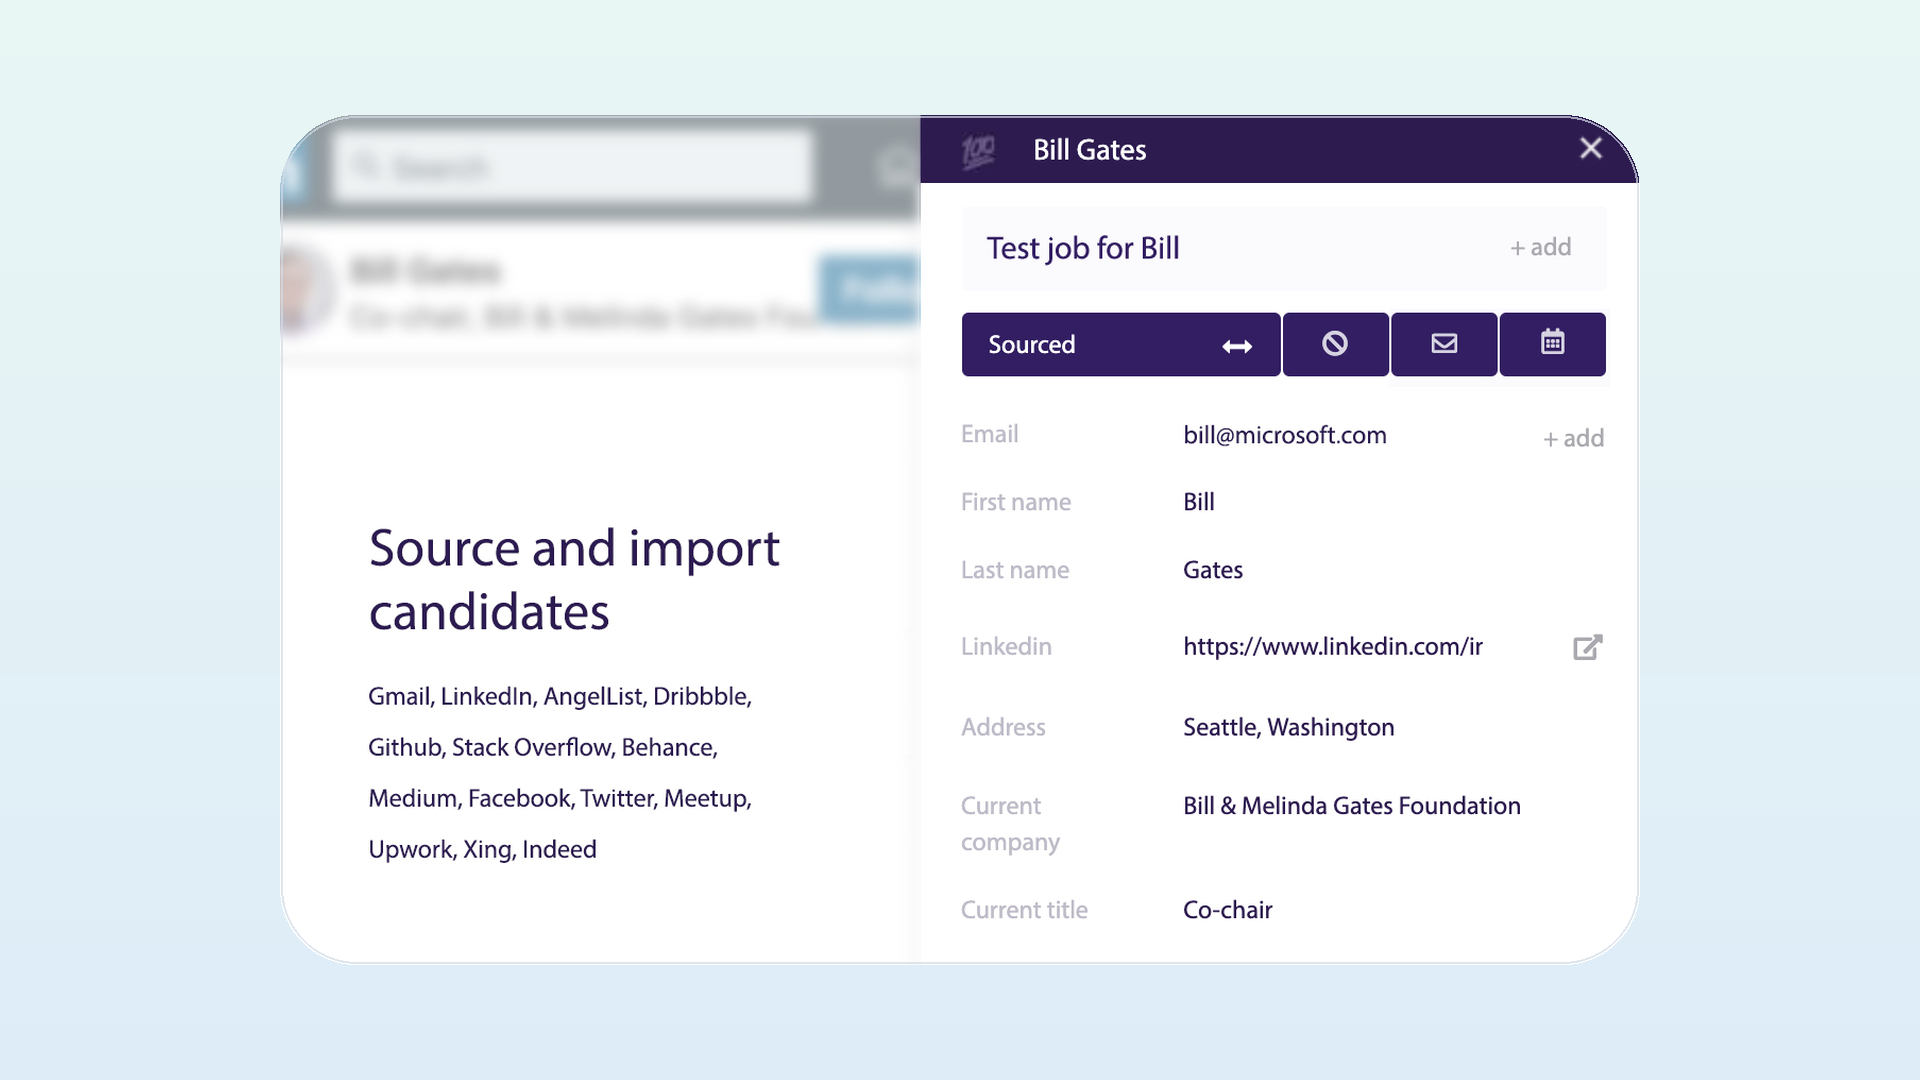Open the Sourced stage selector
The image size is (1920, 1080).
click(1120, 344)
